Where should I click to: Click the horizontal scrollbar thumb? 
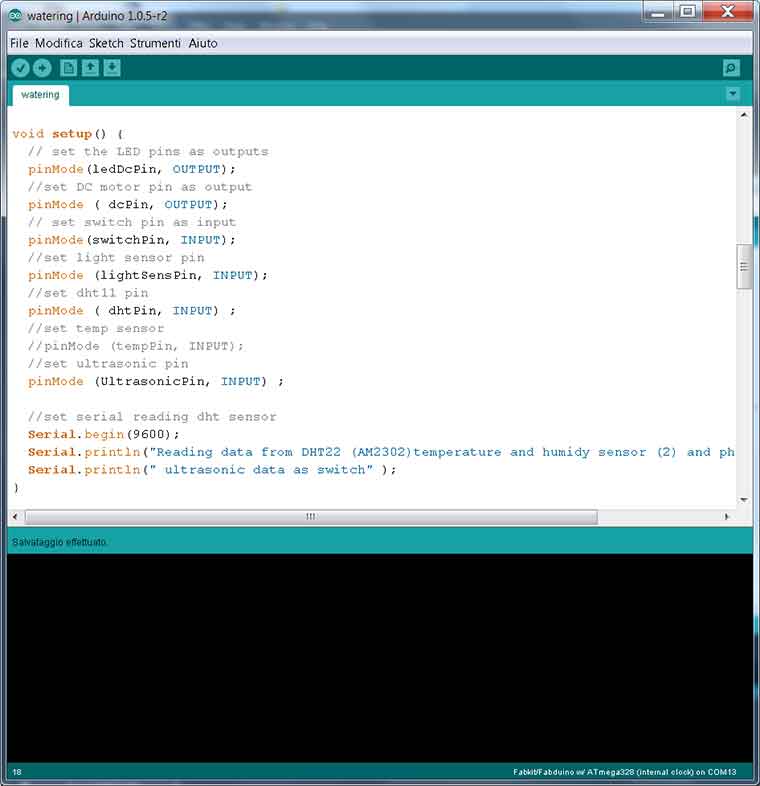(x=311, y=516)
